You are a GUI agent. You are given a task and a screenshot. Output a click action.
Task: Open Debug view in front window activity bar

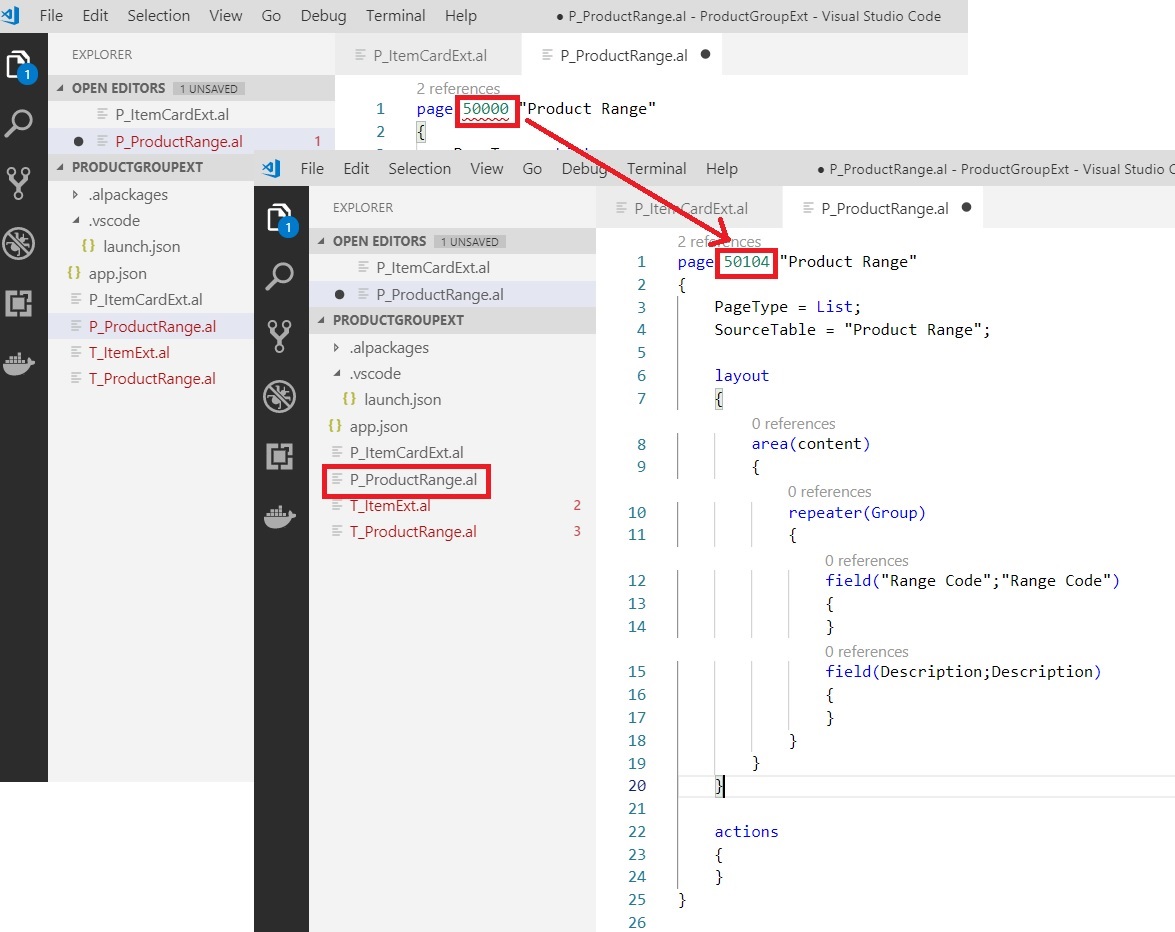(x=280, y=397)
